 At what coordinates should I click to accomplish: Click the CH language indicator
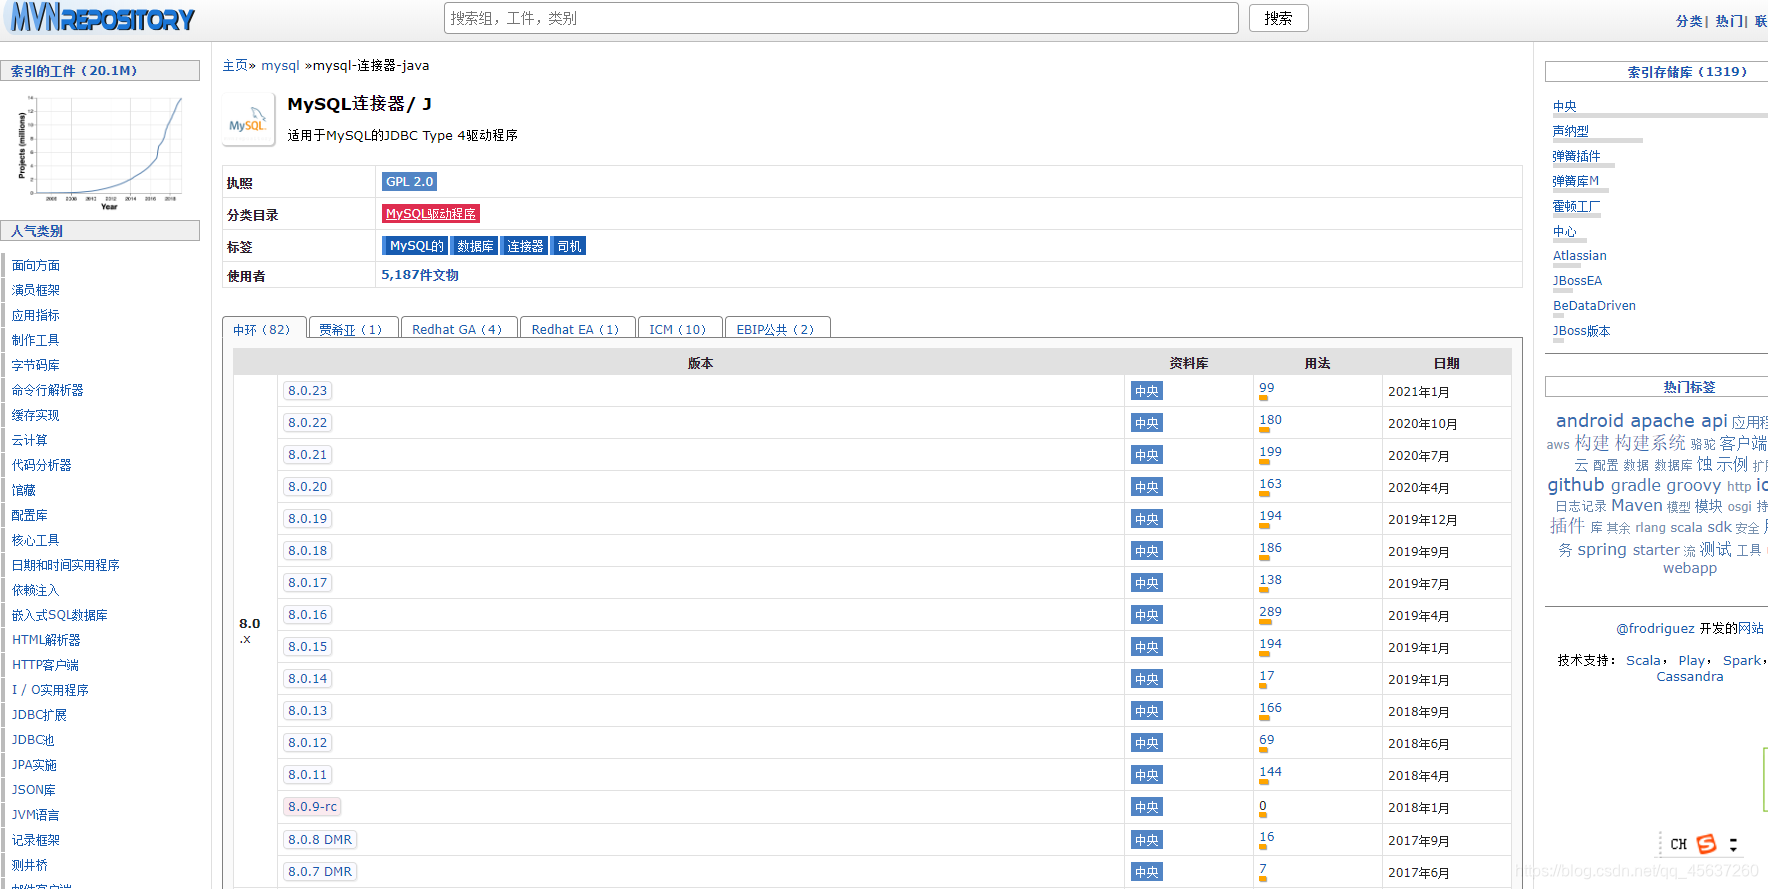(1679, 844)
